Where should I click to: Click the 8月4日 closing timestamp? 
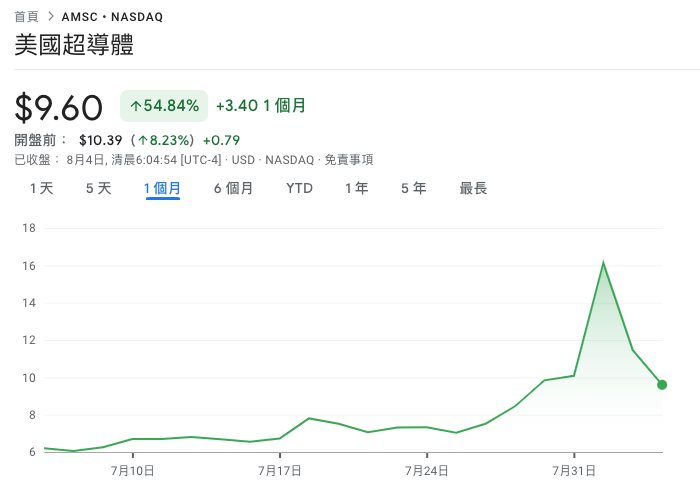144,160
